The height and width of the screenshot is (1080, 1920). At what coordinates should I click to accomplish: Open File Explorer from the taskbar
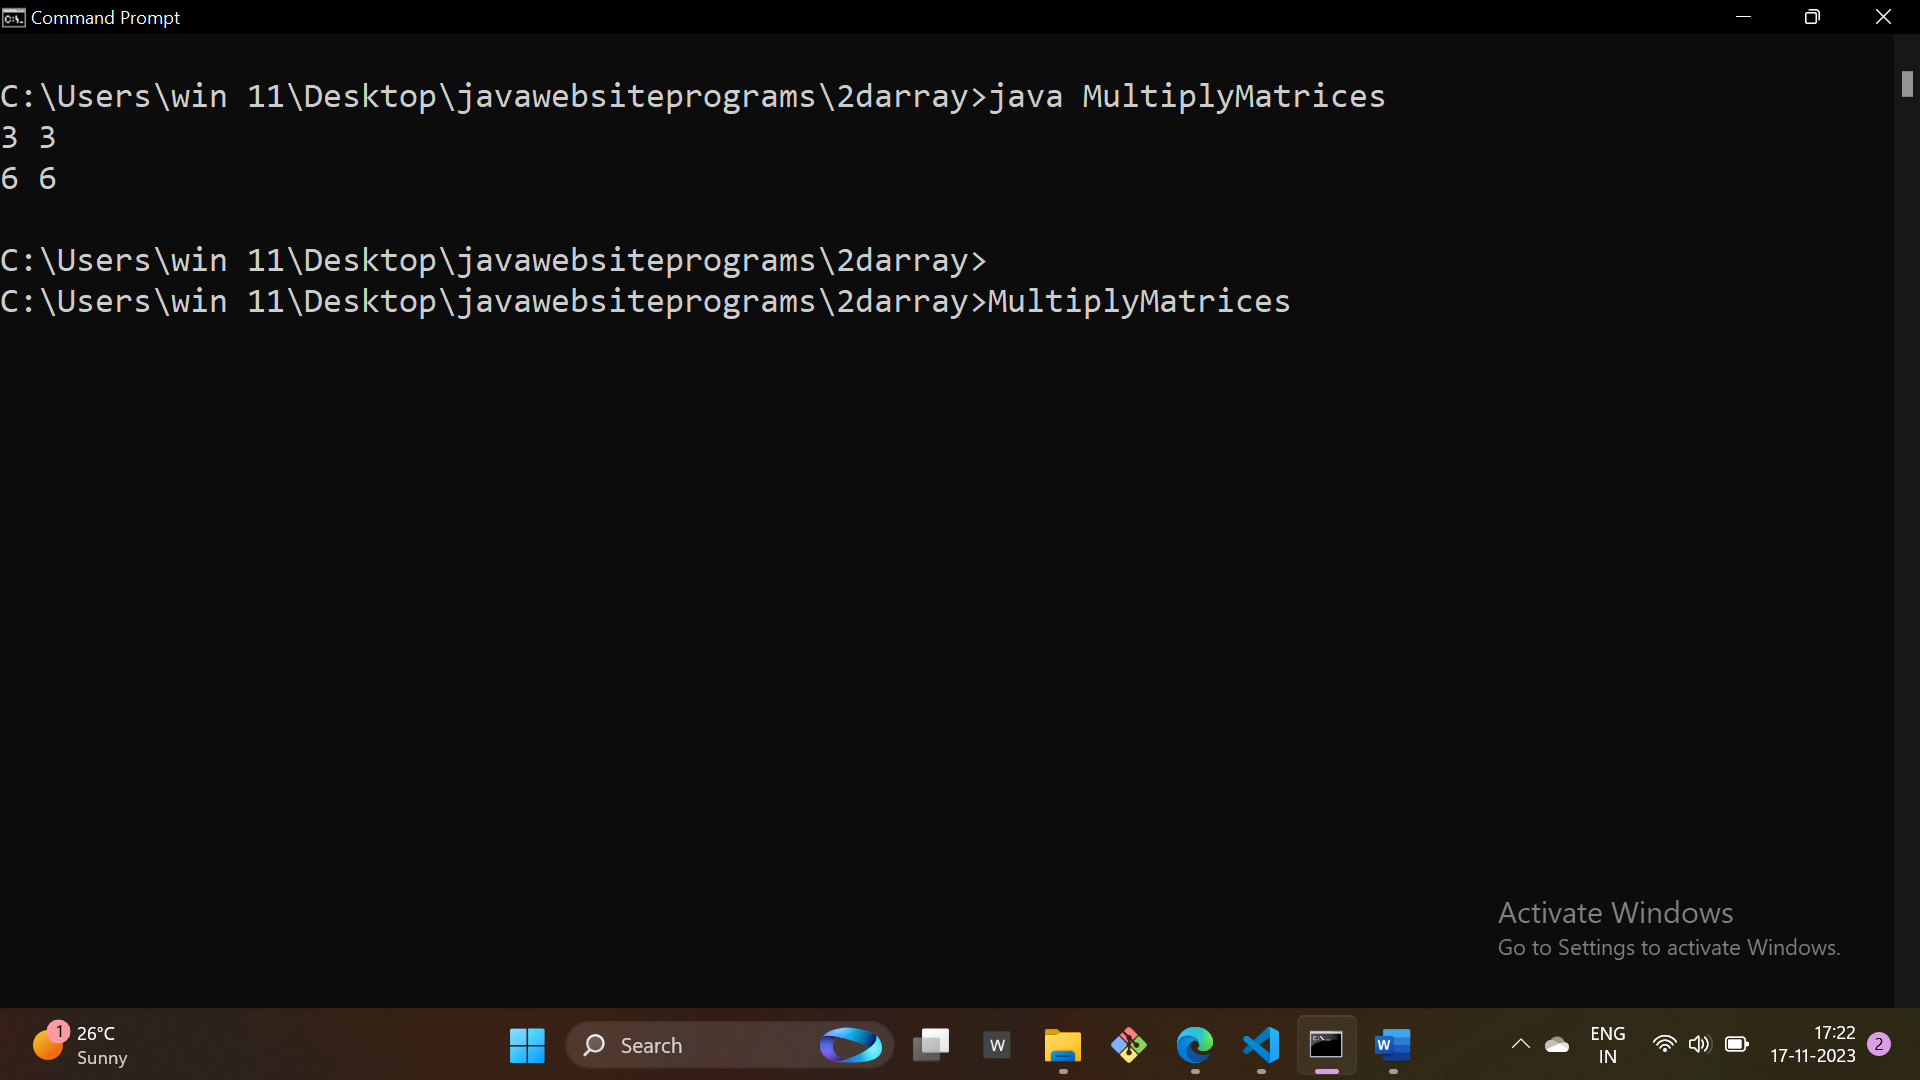point(1062,1046)
